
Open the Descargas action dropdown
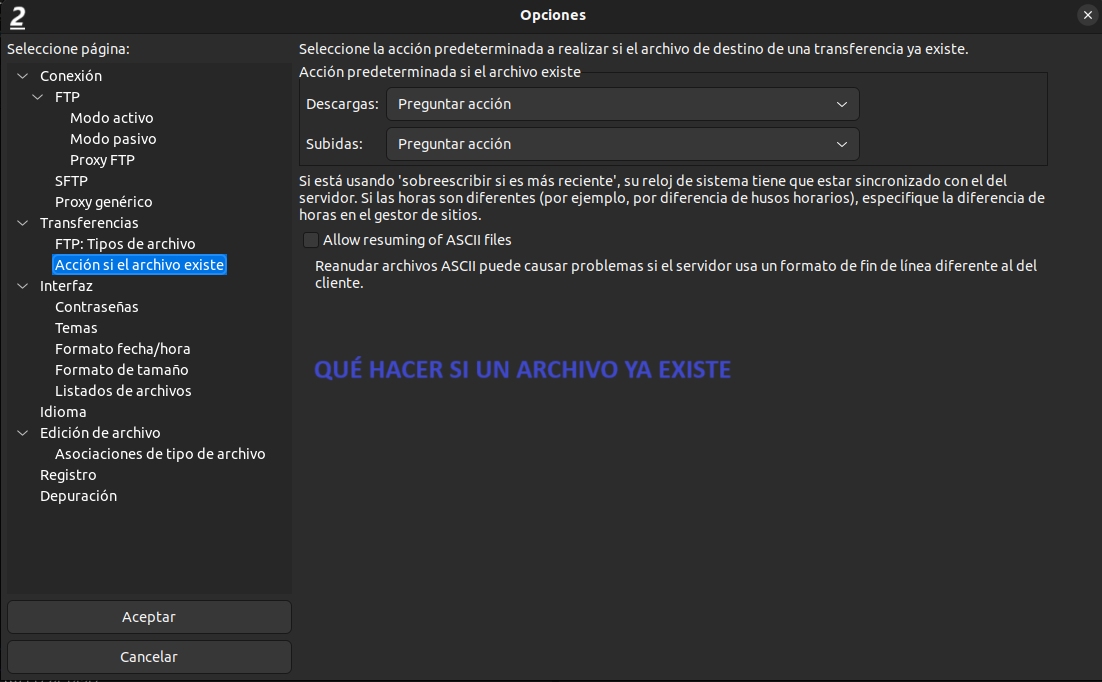coord(622,104)
